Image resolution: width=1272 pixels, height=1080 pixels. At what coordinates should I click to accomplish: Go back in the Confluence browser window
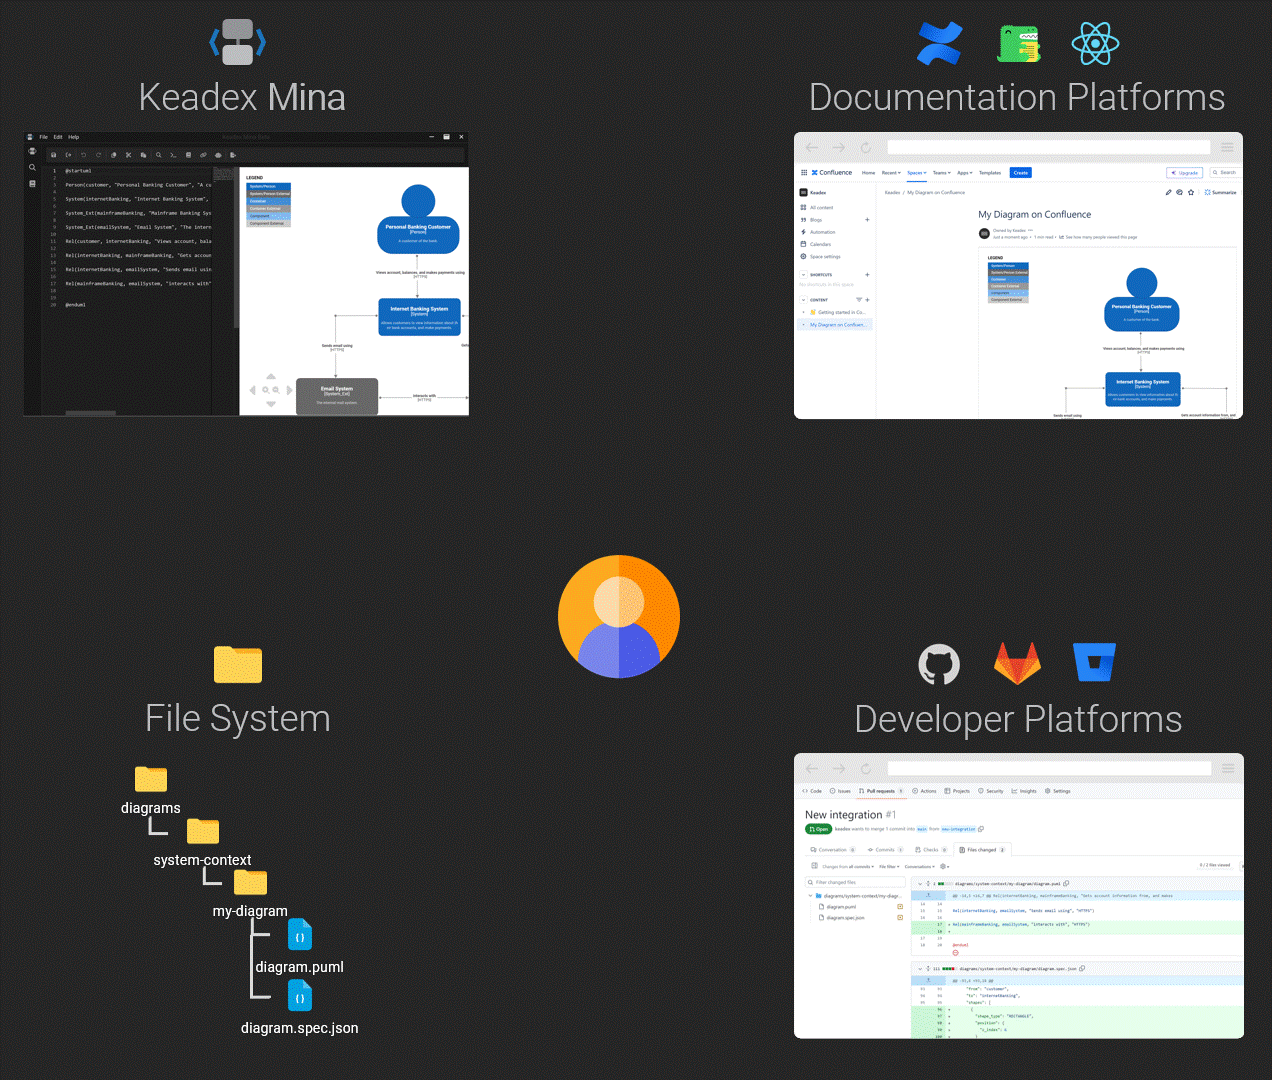click(x=812, y=147)
